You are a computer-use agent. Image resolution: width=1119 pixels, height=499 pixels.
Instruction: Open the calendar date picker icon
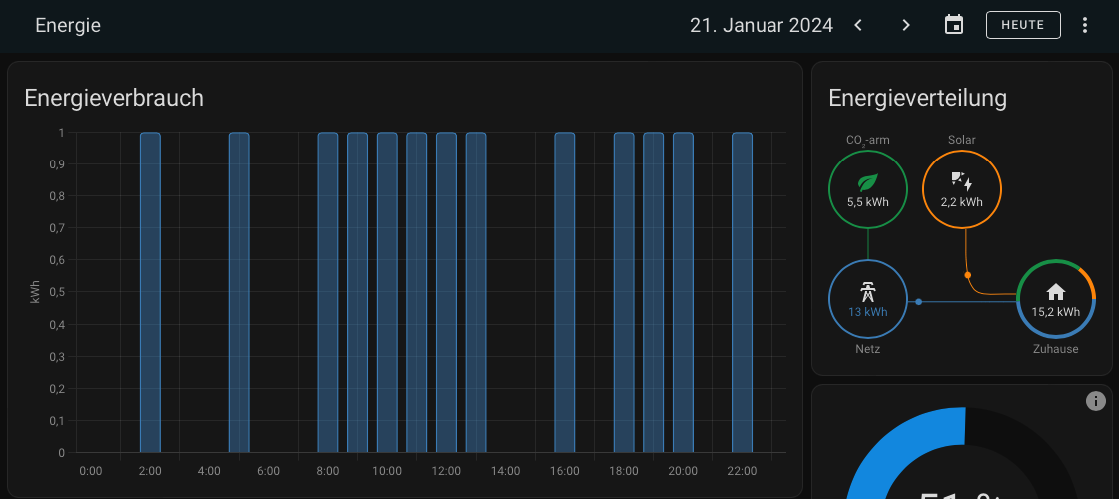pyautogui.click(x=954, y=25)
